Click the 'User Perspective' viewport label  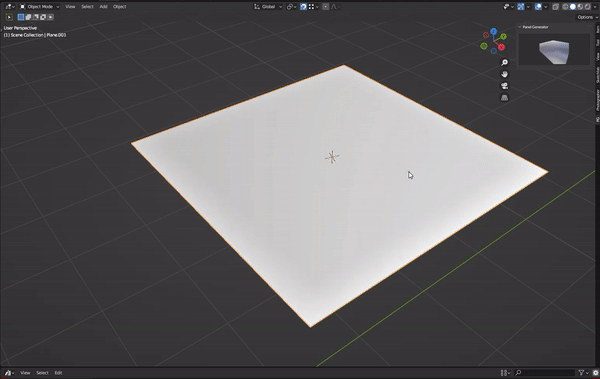tap(20, 28)
